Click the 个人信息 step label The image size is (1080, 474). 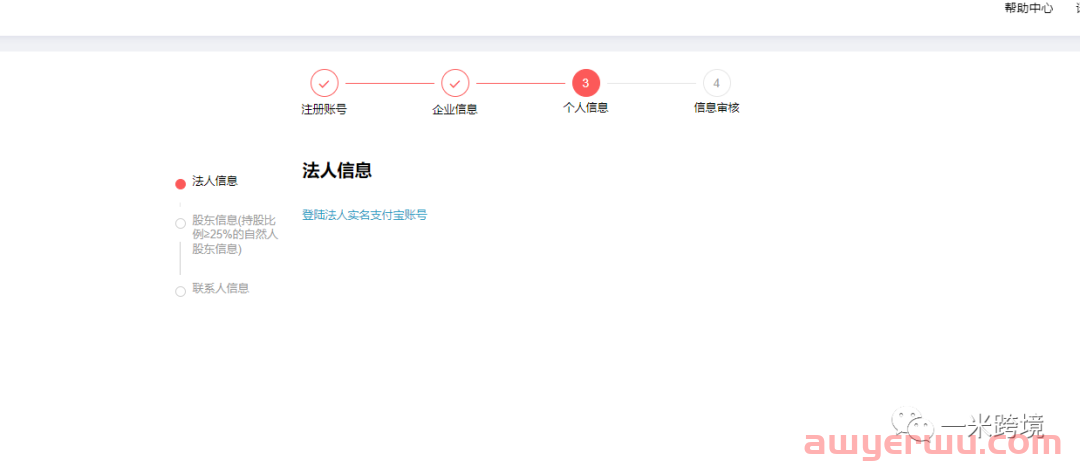pos(586,108)
